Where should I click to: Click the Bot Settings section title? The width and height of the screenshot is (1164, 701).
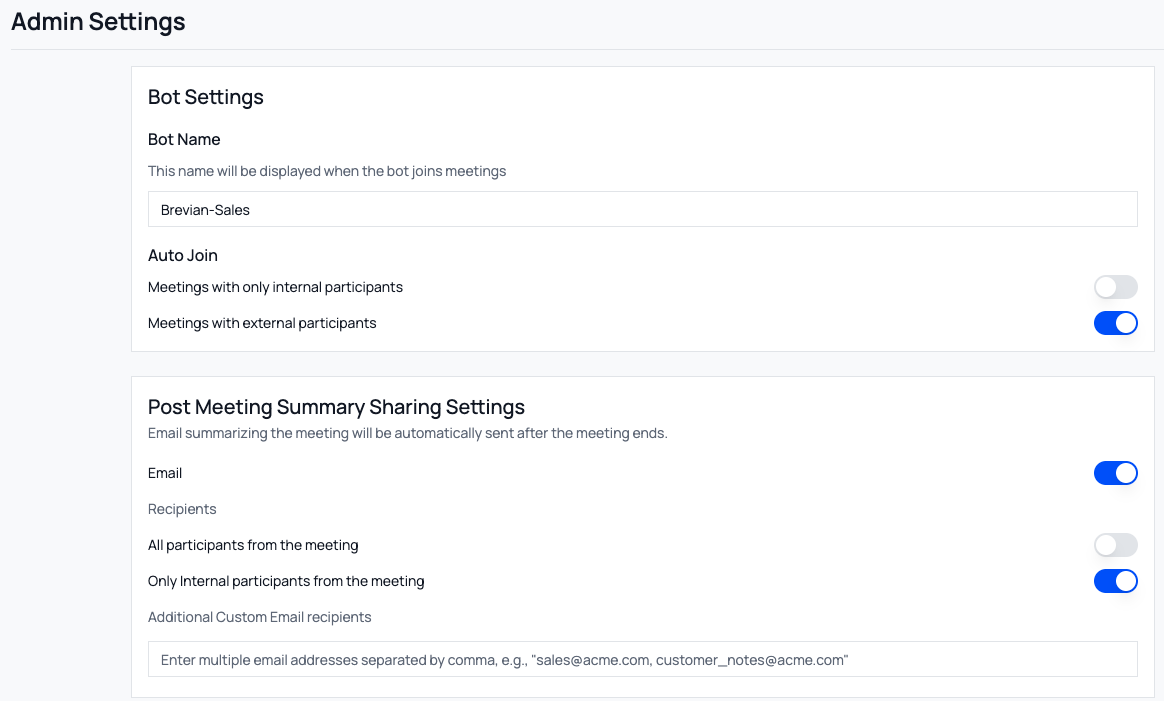pyautogui.click(x=205, y=97)
